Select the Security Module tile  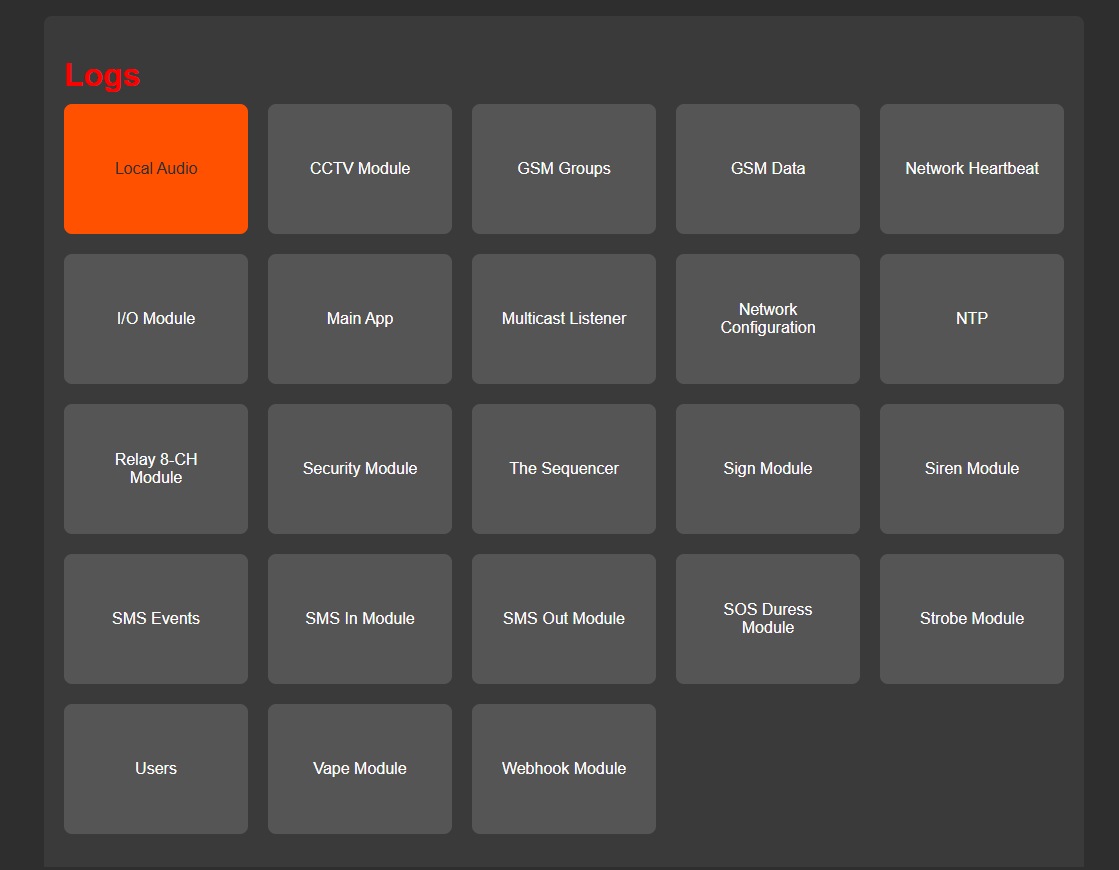(x=360, y=469)
